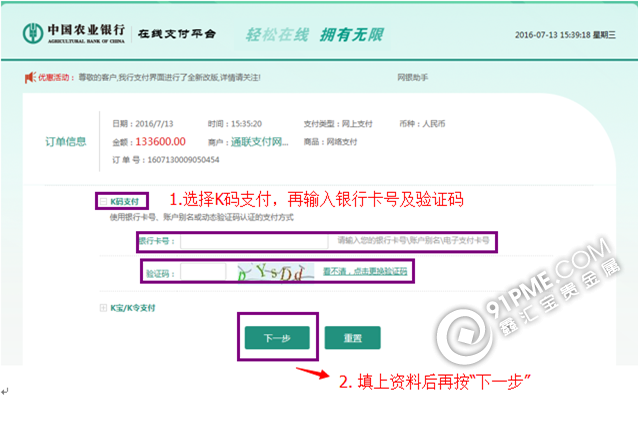Image resolution: width=638 pixels, height=421 pixels.
Task: Open the 网银助手 link
Action: [413, 77]
